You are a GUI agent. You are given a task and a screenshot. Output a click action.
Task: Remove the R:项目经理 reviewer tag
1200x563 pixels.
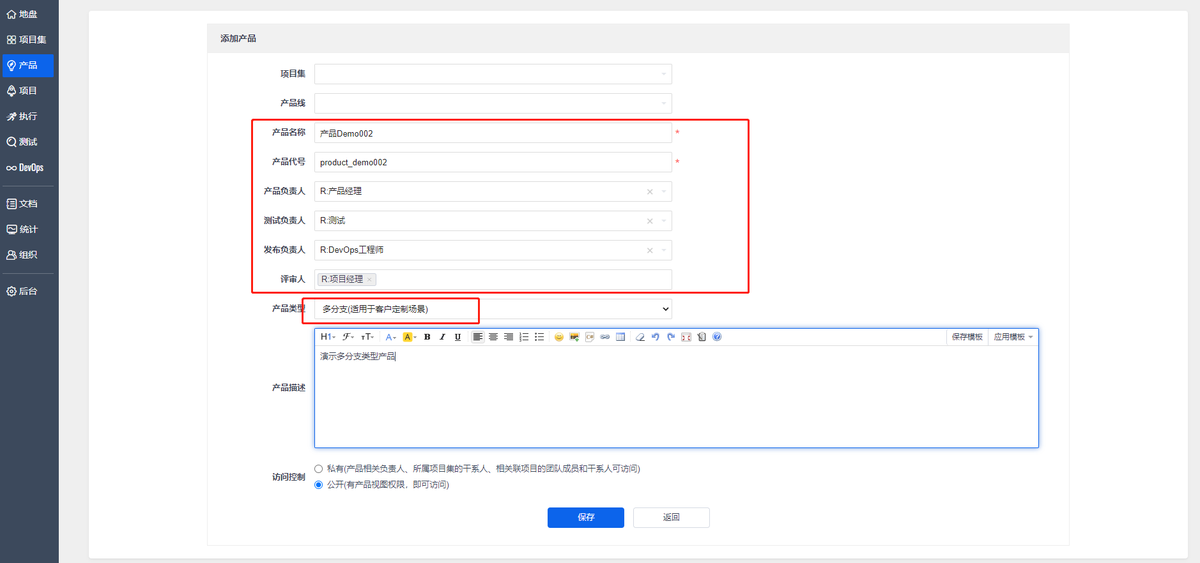click(371, 279)
